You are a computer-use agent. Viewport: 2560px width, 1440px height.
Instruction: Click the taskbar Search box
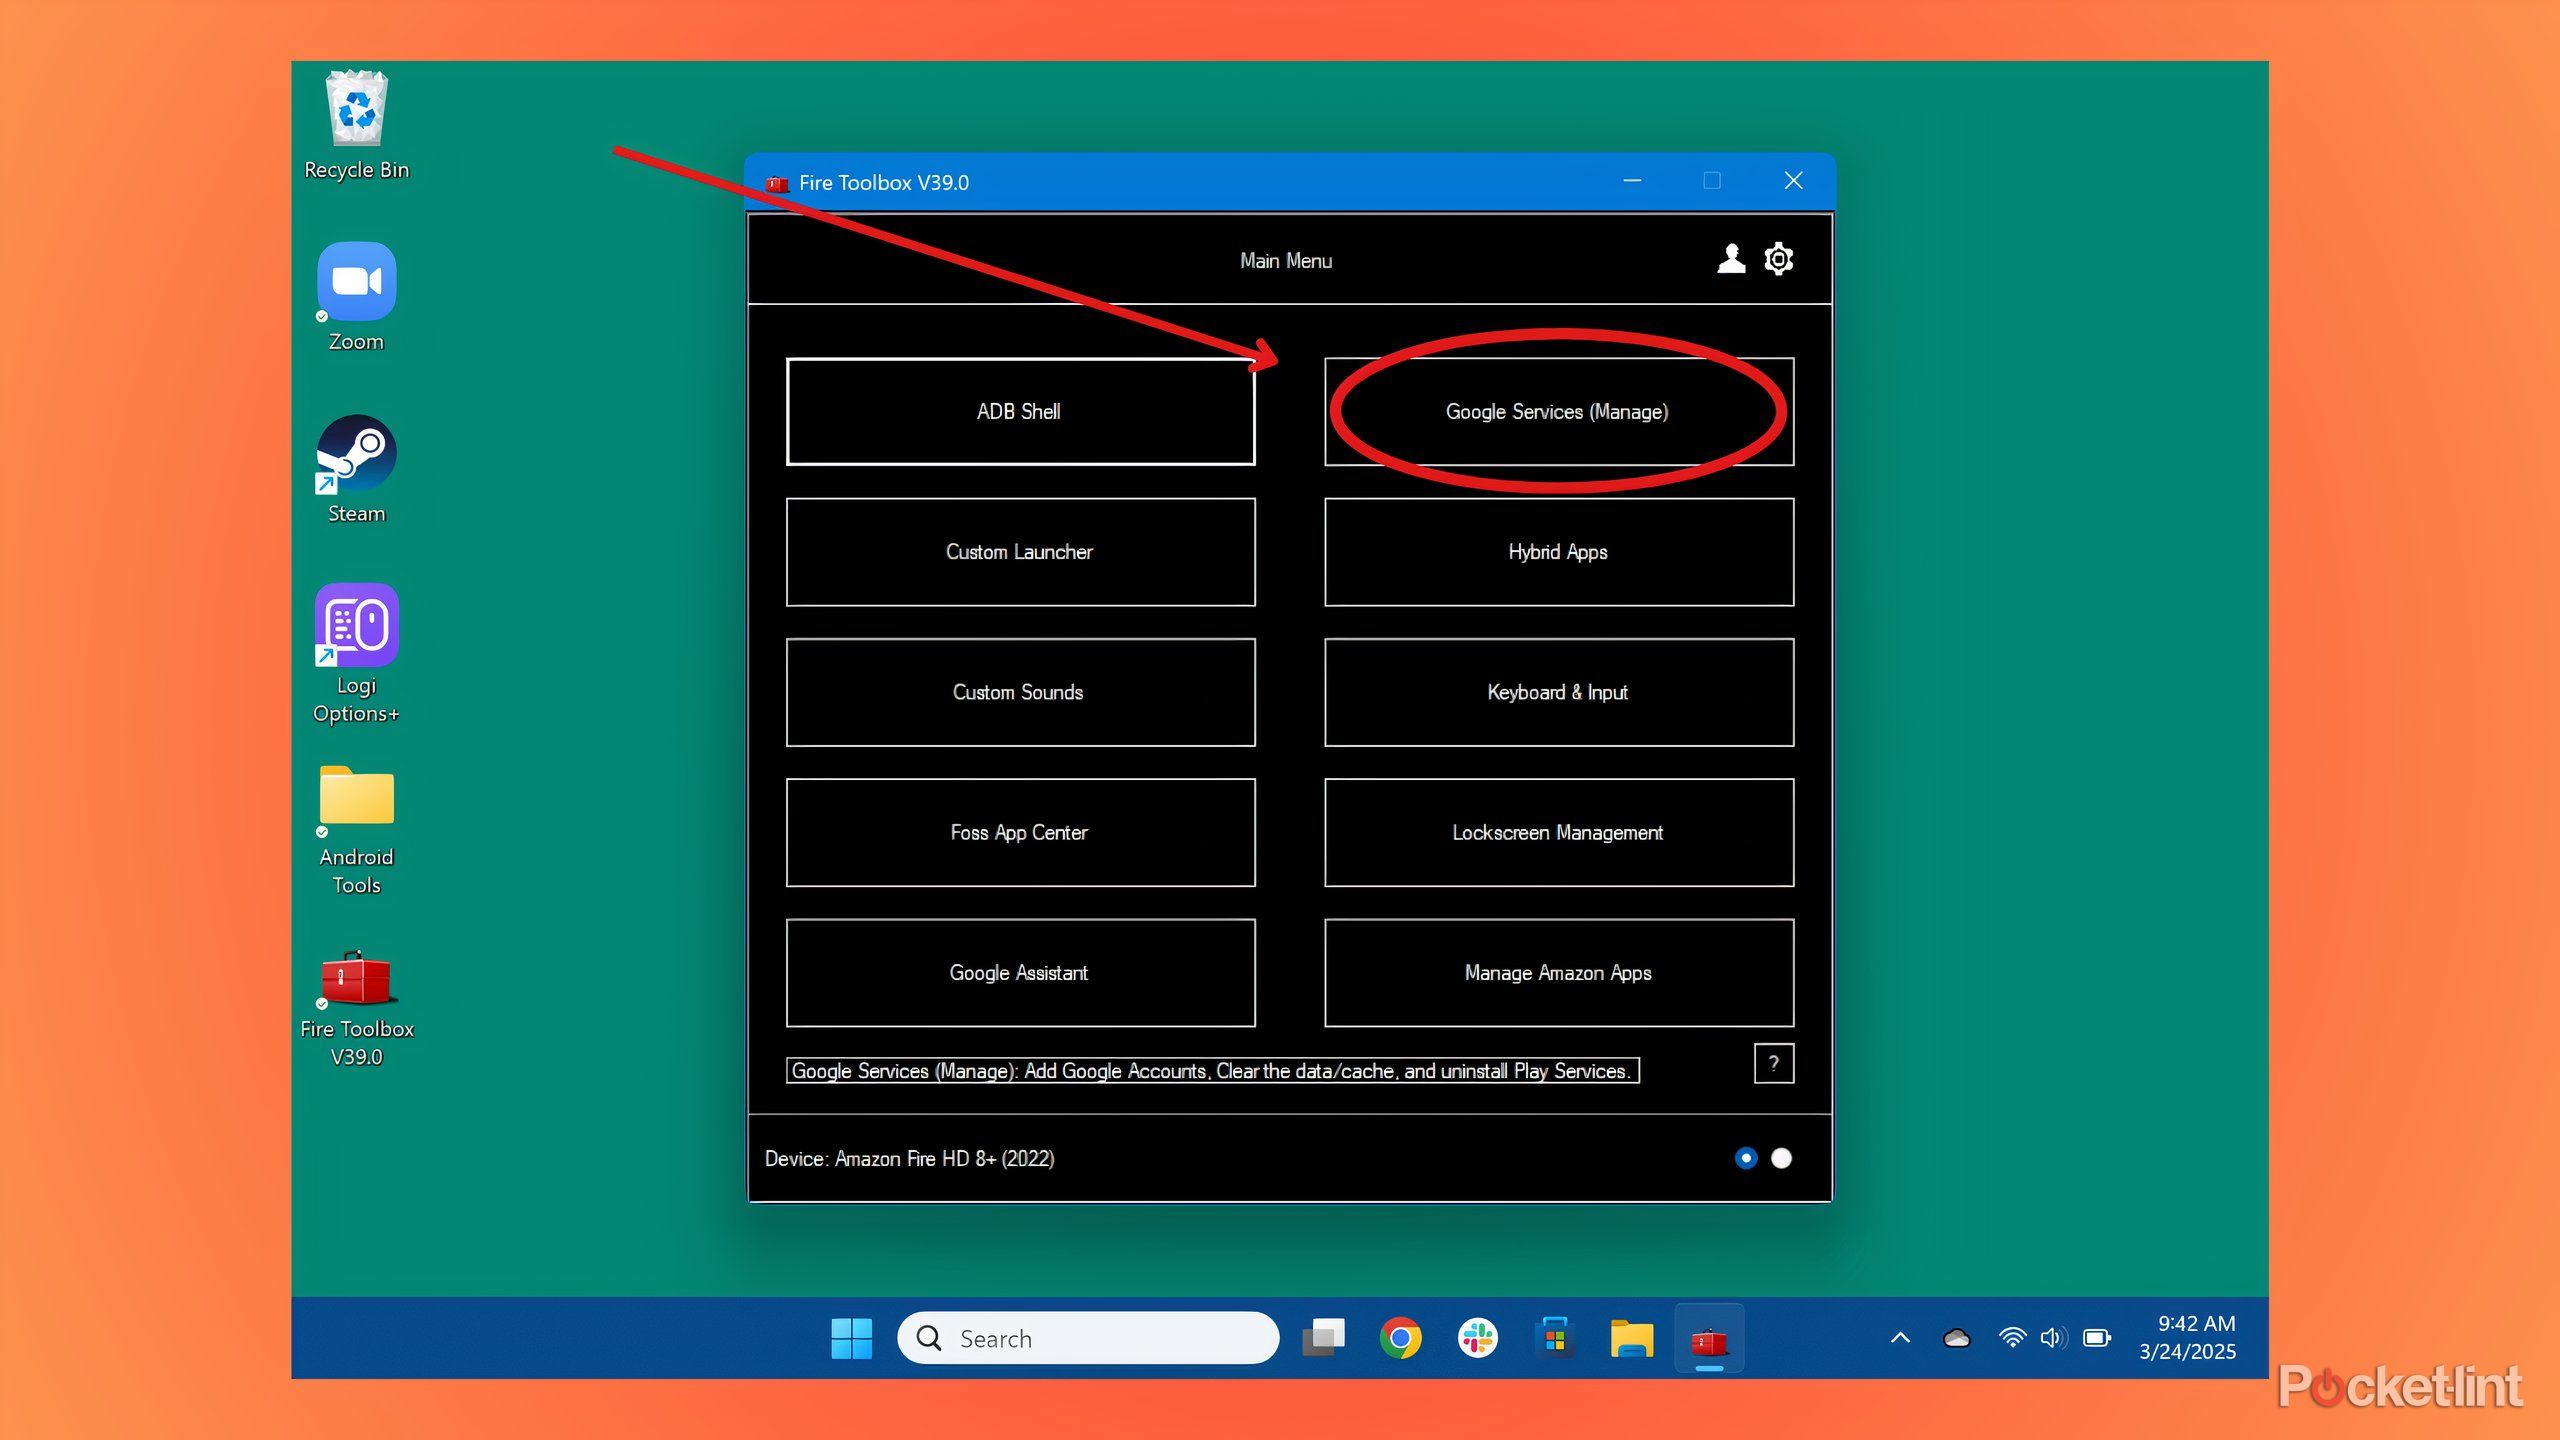[1088, 1338]
